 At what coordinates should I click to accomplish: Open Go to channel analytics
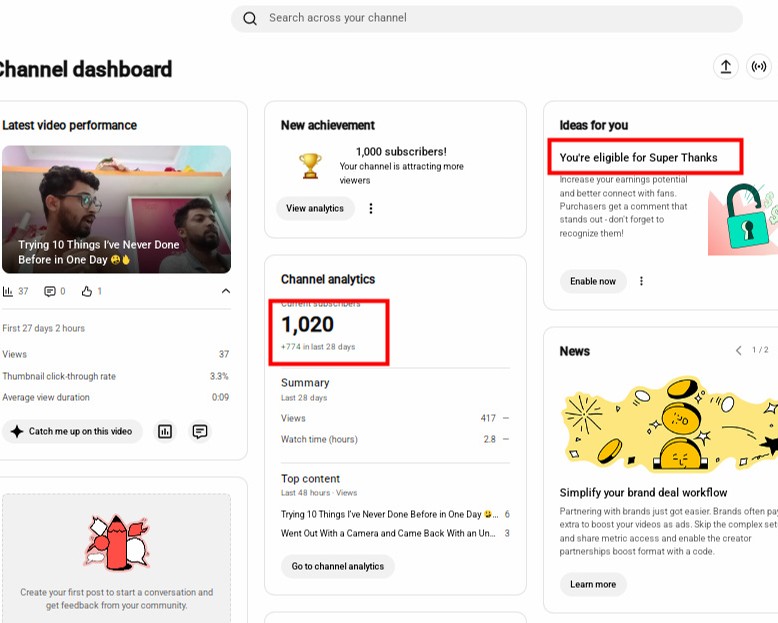point(338,566)
